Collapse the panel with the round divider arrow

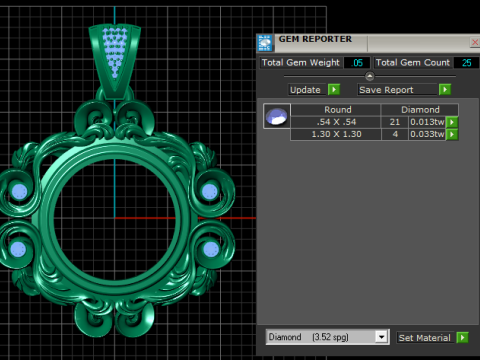(369, 76)
